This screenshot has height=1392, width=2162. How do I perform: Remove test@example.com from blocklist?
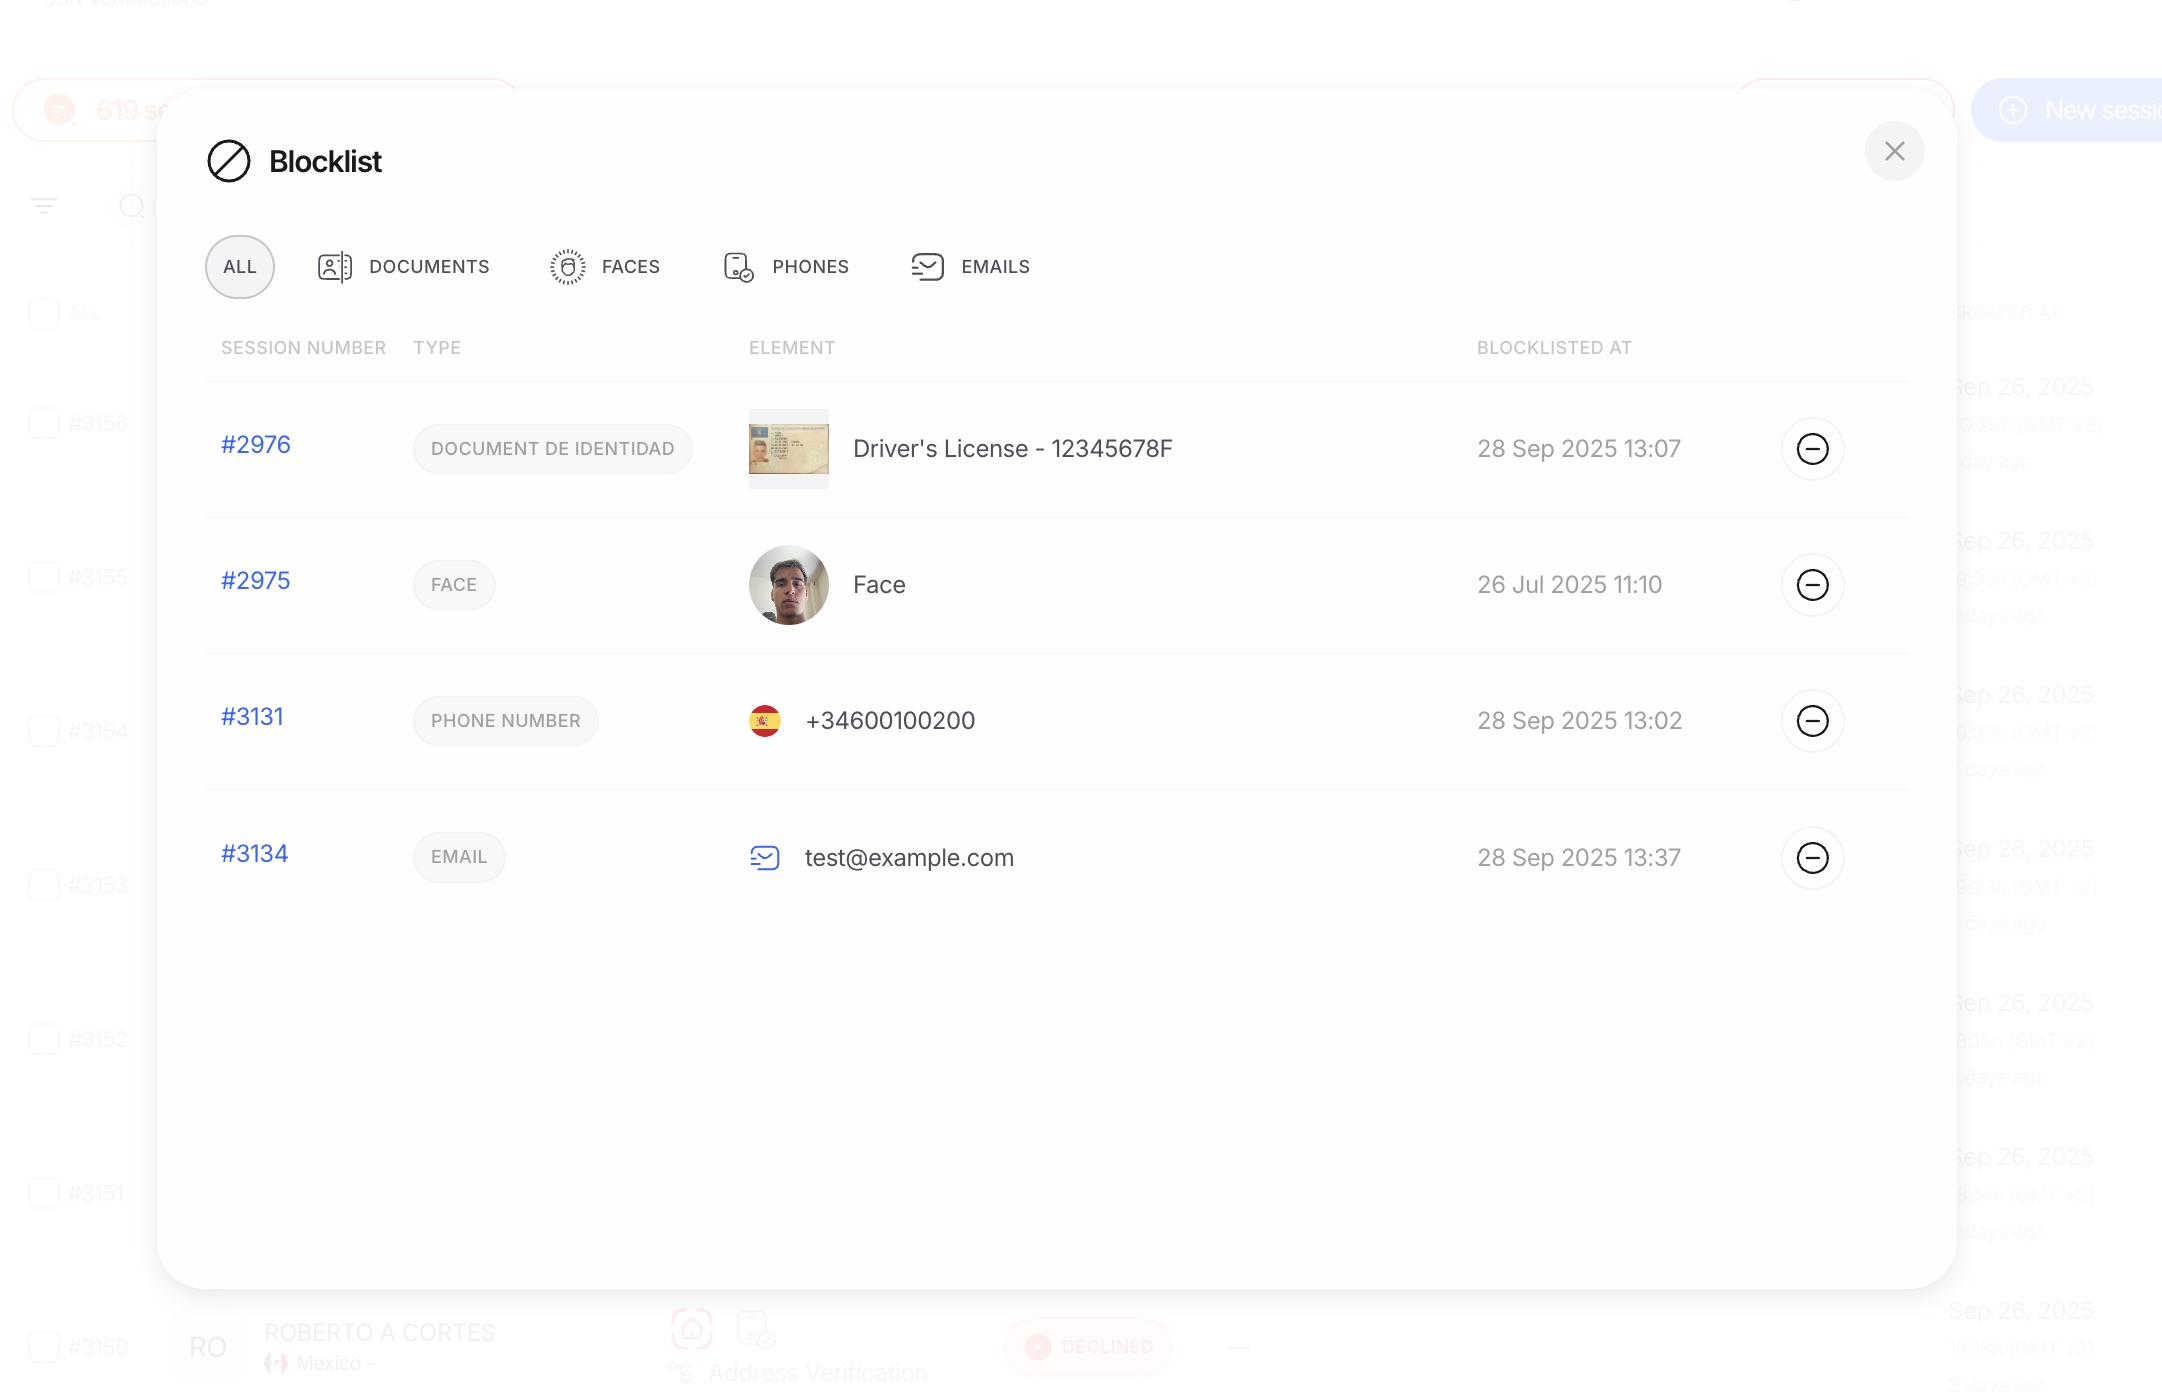pos(1812,858)
